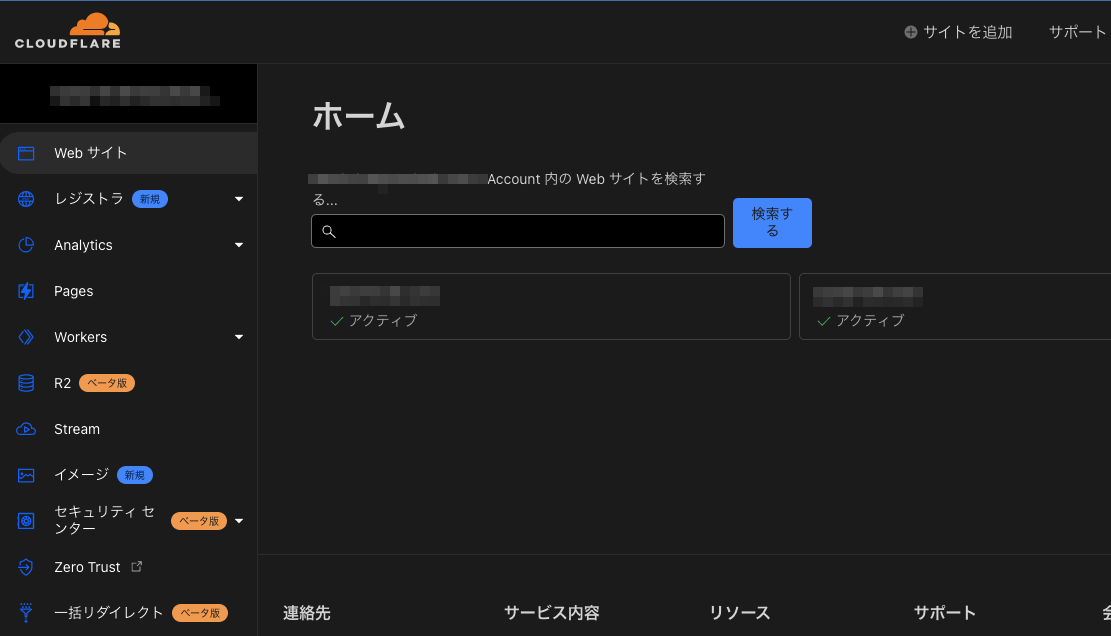Focus the website search input field
The height and width of the screenshot is (636, 1111).
(x=518, y=231)
